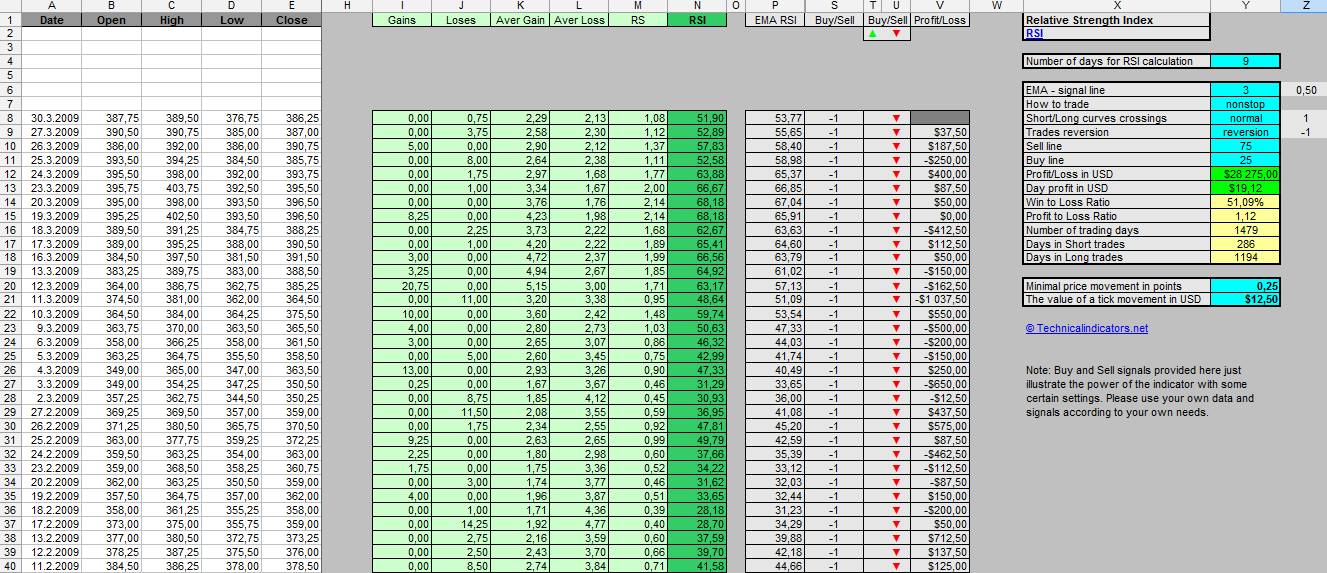Image resolution: width=1327 pixels, height=573 pixels.
Task: Select row 20 header
Action: [10, 286]
